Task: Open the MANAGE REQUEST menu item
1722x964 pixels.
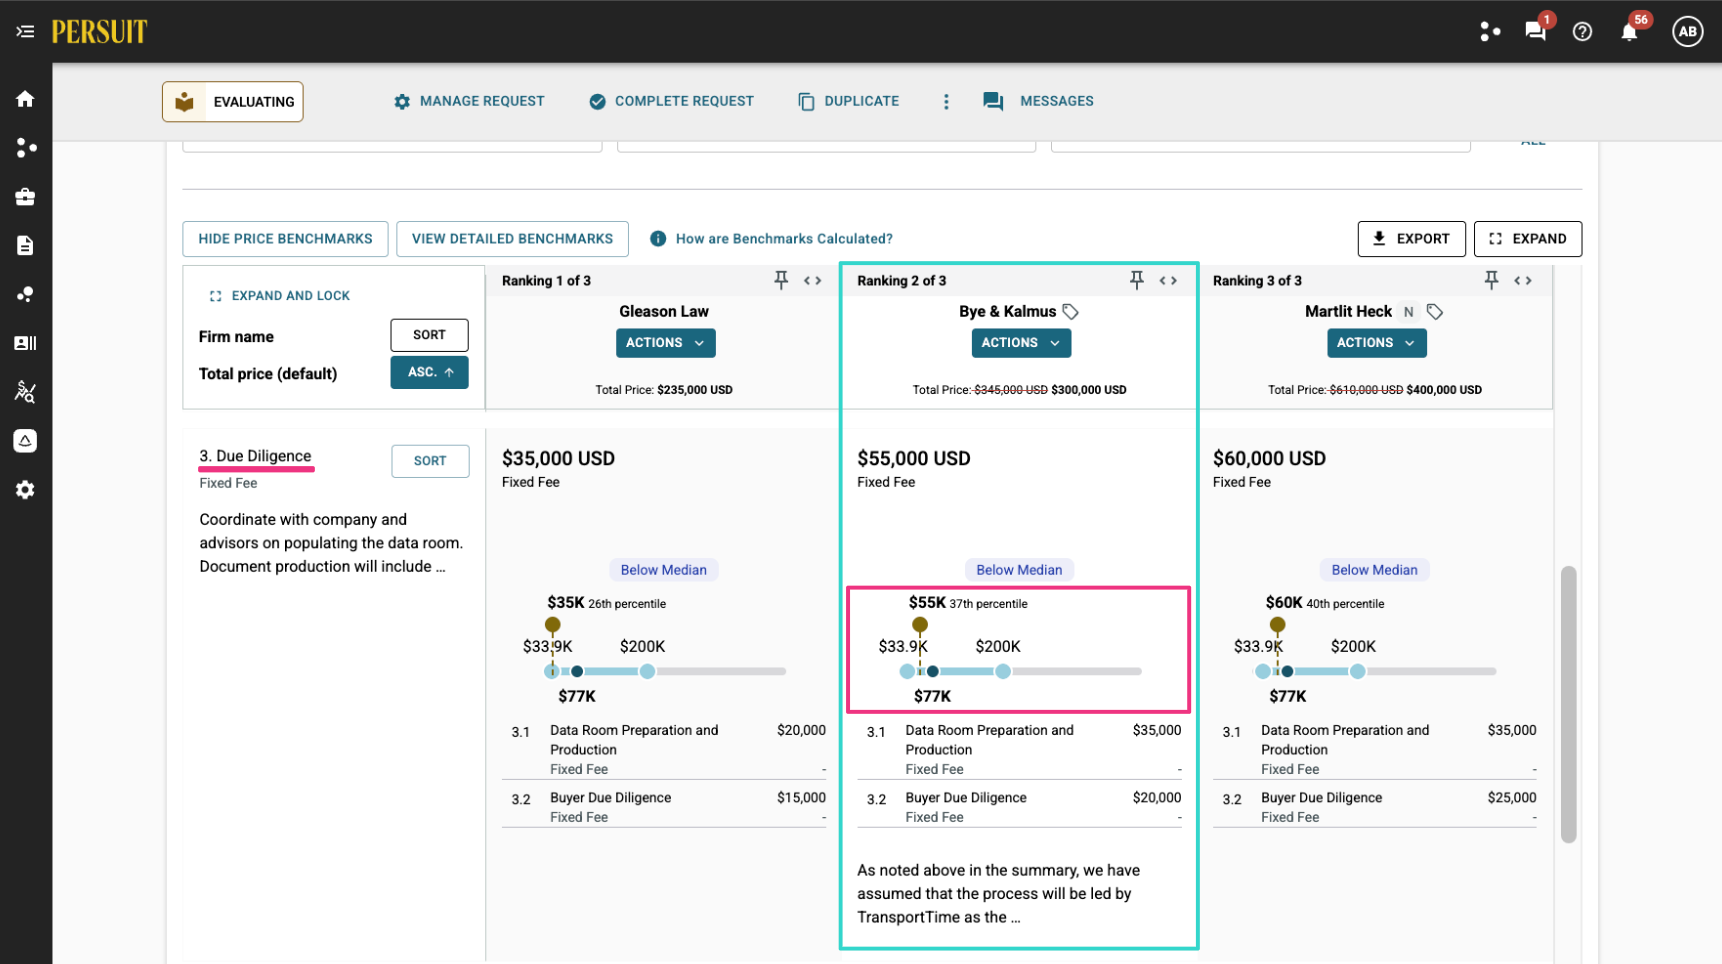Action: point(469,101)
